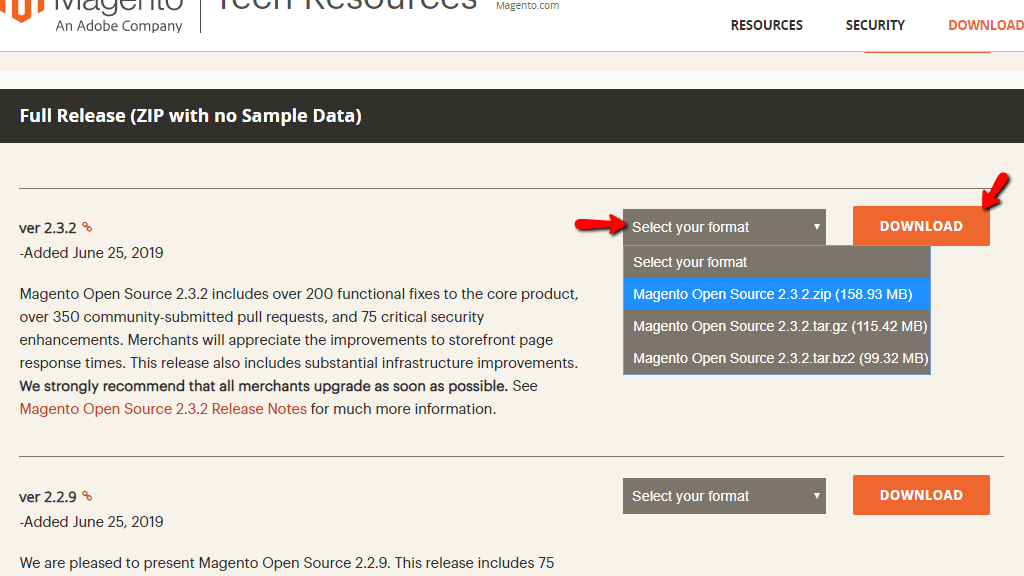
Task: Open Magento Open Source 2.3.2 Release Notes
Action: (x=162, y=408)
